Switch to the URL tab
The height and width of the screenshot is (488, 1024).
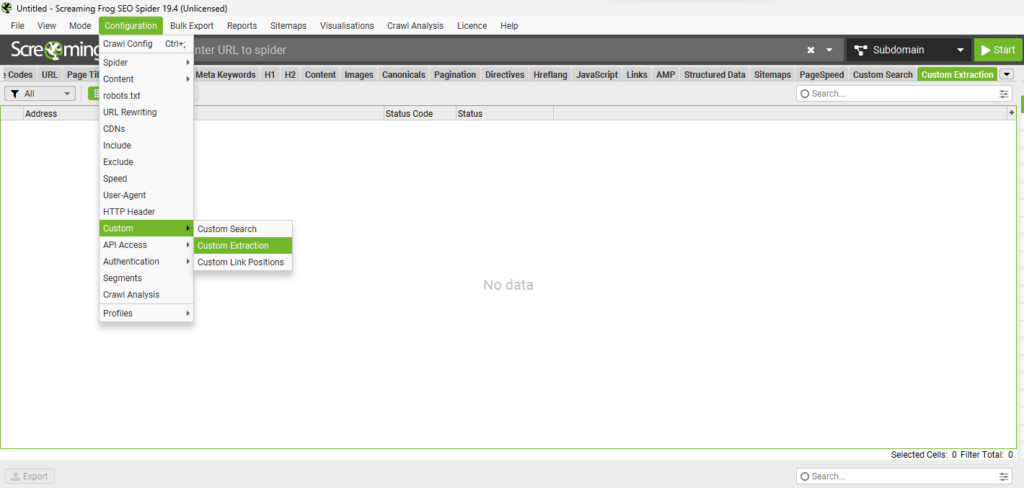pyautogui.click(x=50, y=75)
